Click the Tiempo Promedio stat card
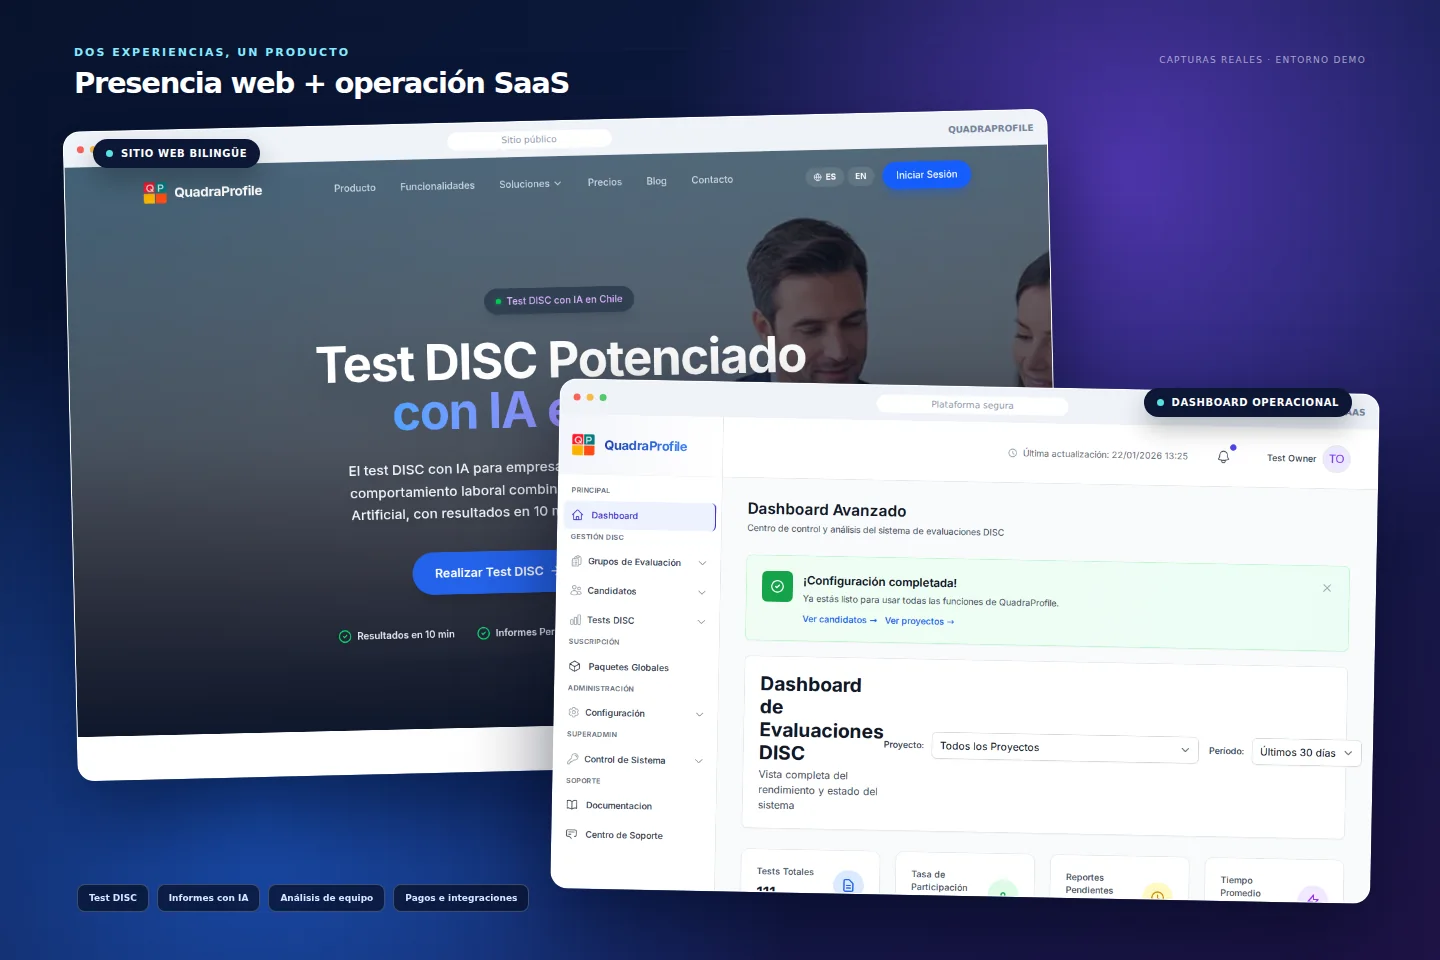This screenshot has height=960, width=1440. [x=1273, y=881]
